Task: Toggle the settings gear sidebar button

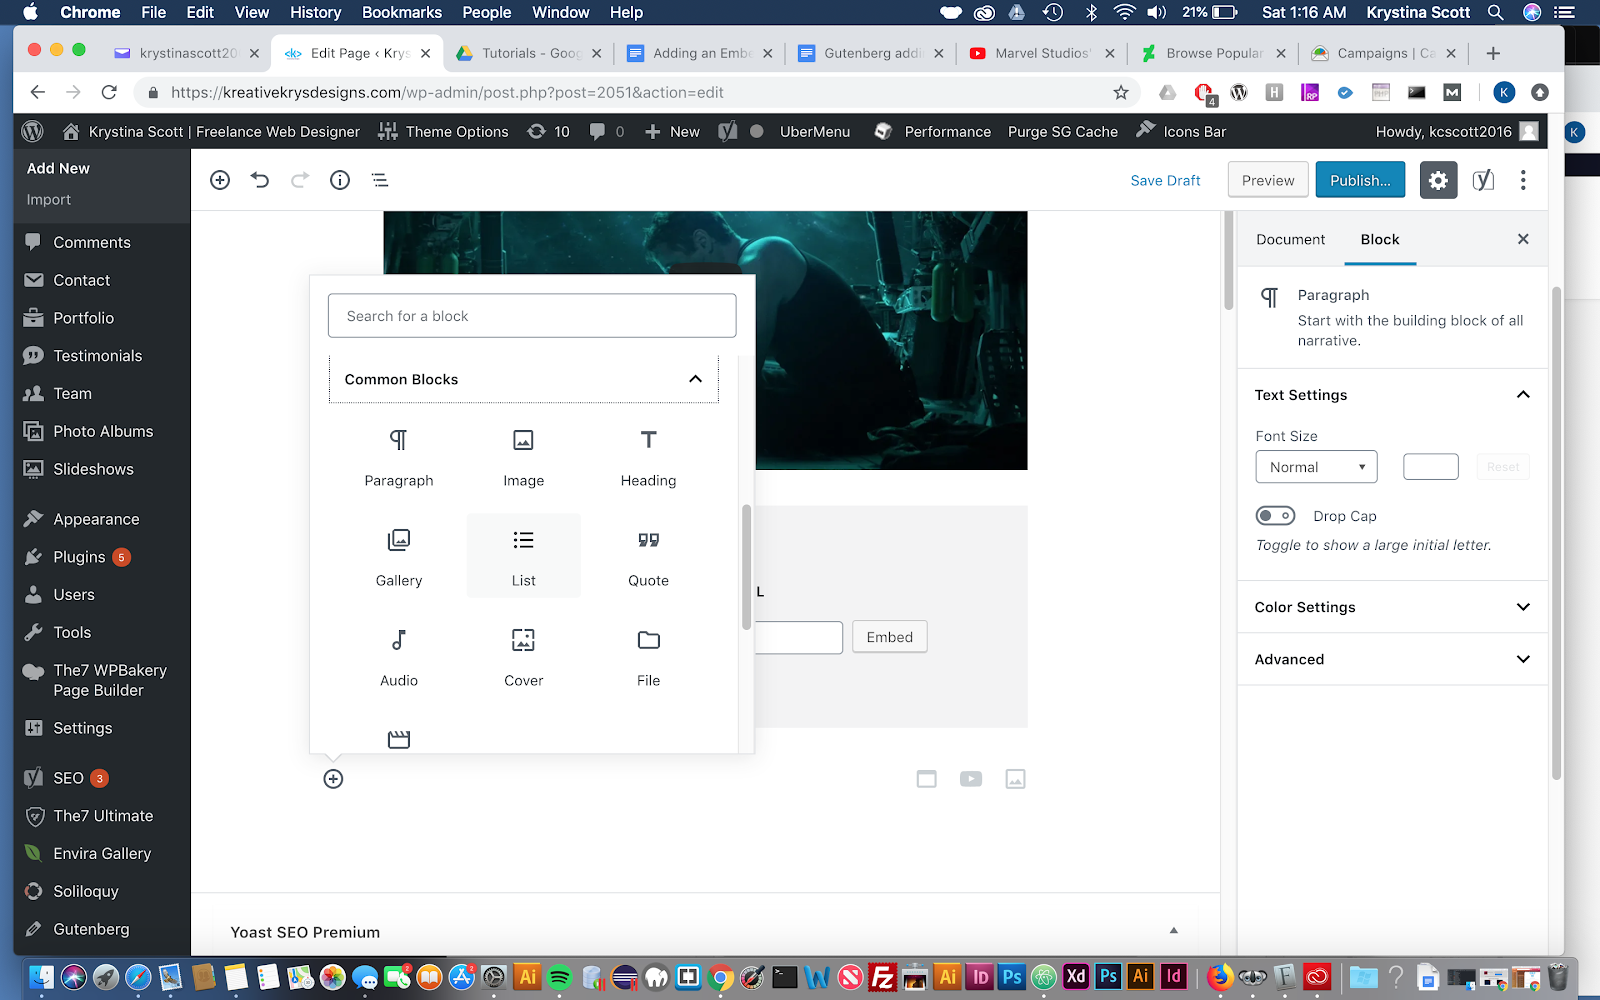Action: tap(1438, 180)
